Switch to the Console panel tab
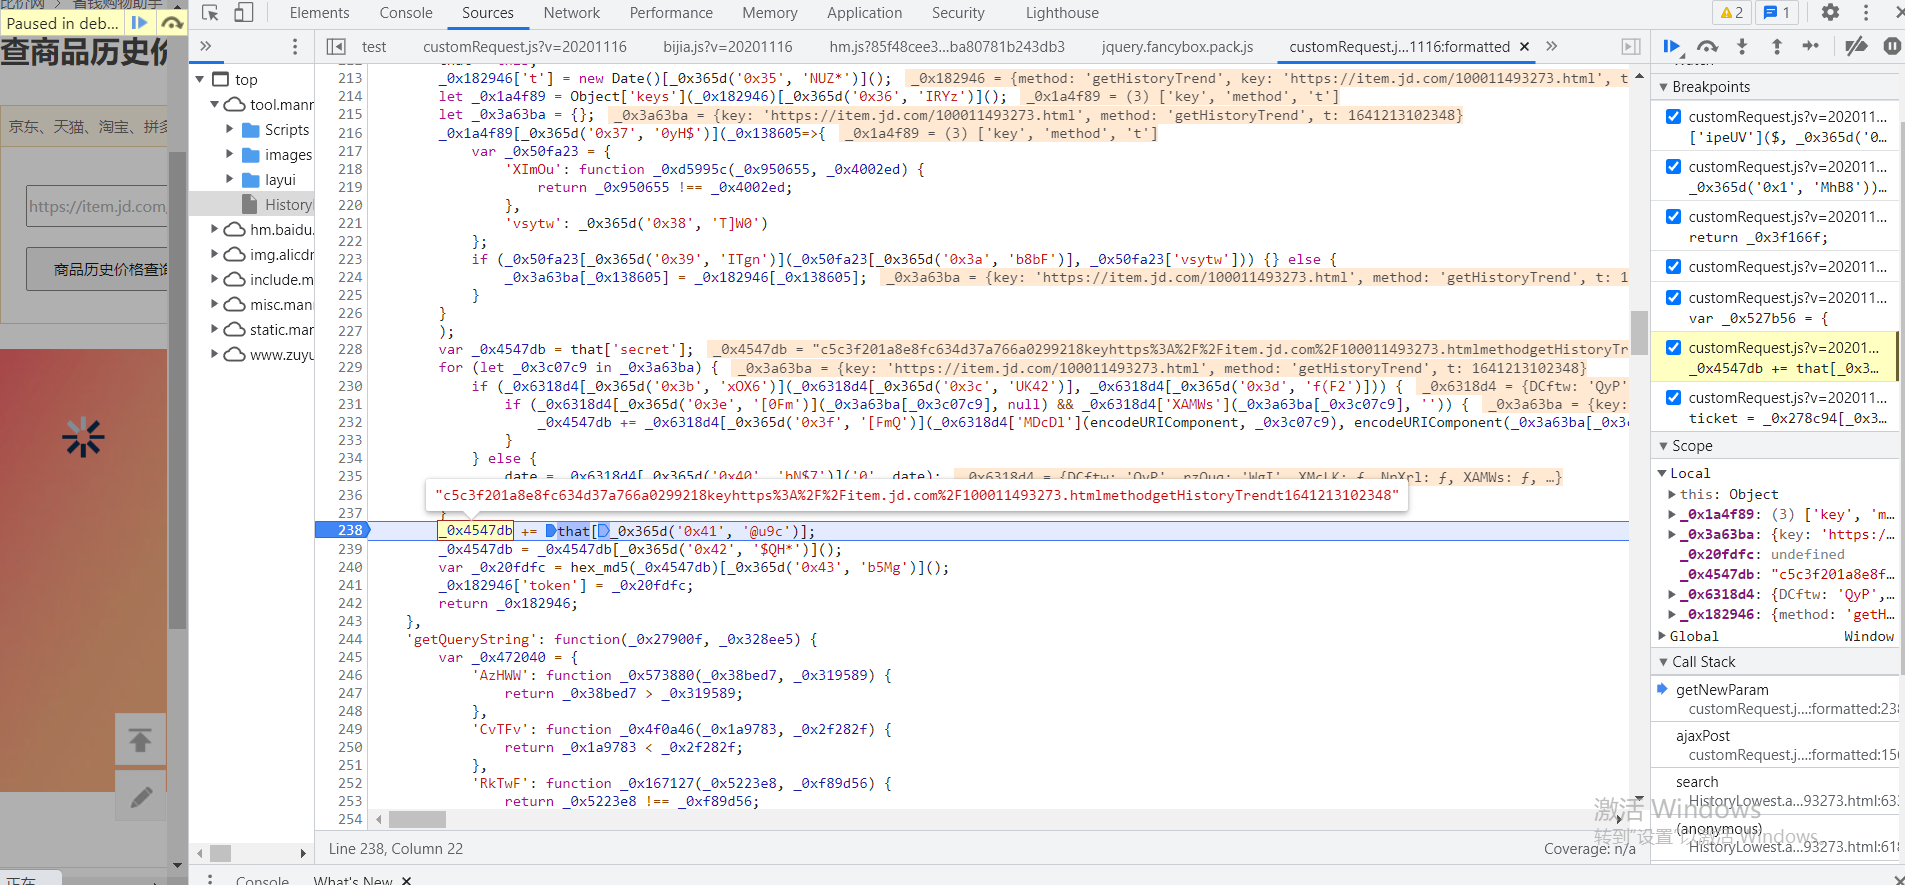The image size is (1905, 885). (x=406, y=13)
